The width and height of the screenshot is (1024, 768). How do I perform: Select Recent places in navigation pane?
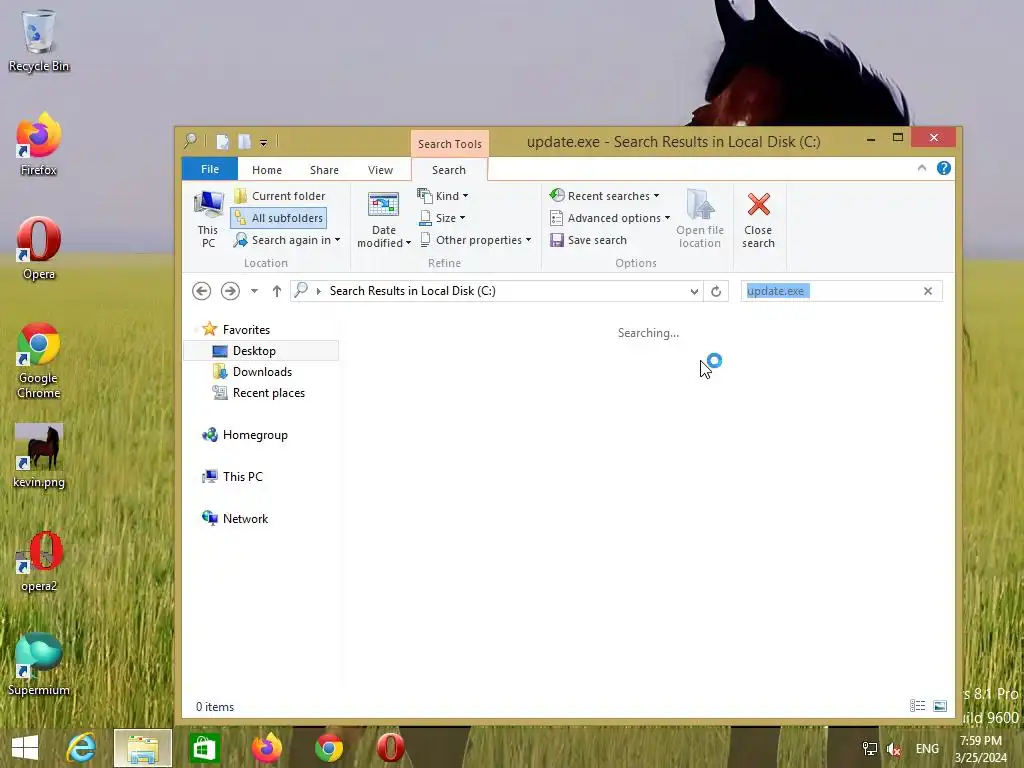click(259, 392)
